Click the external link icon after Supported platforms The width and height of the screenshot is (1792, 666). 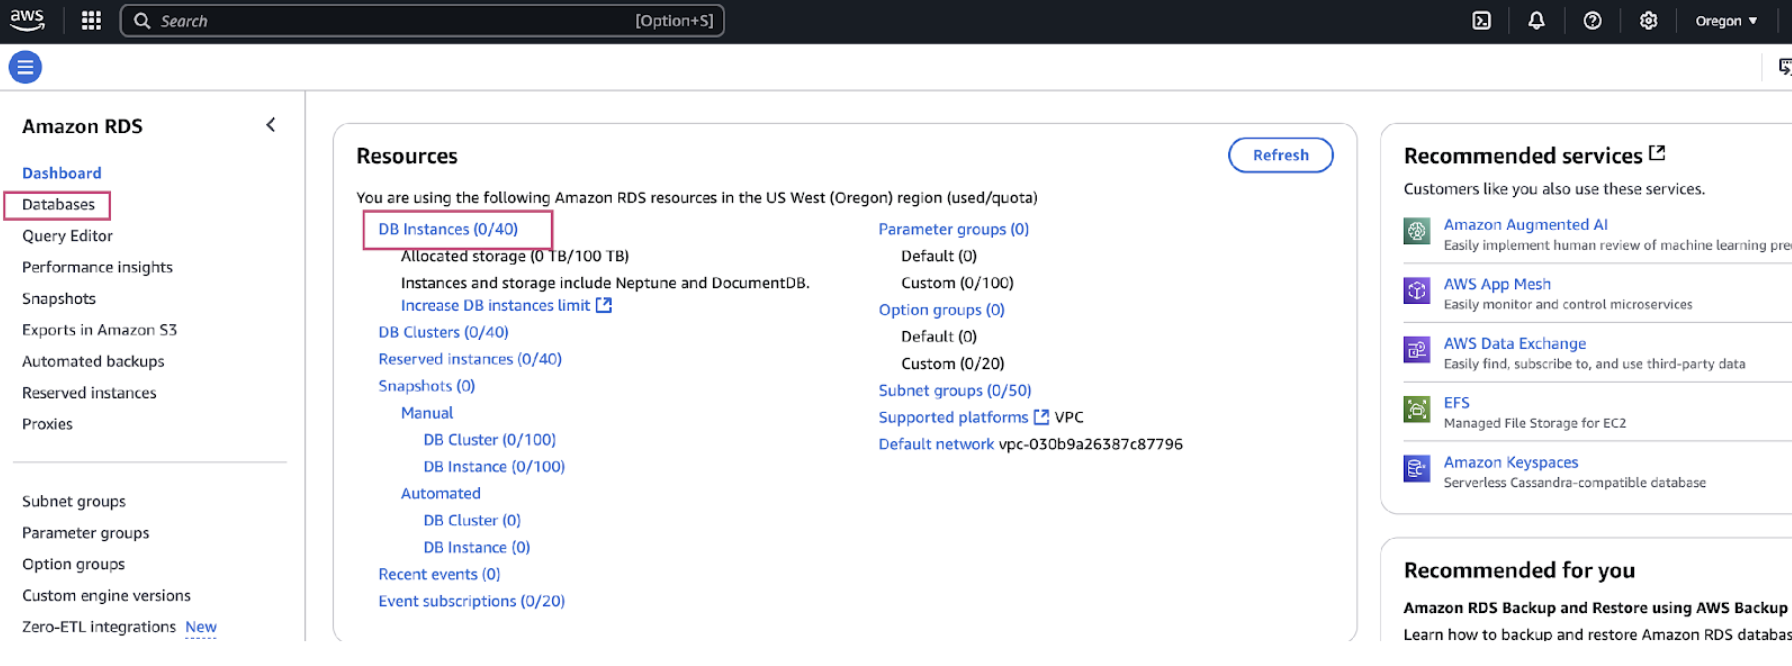click(x=1041, y=416)
